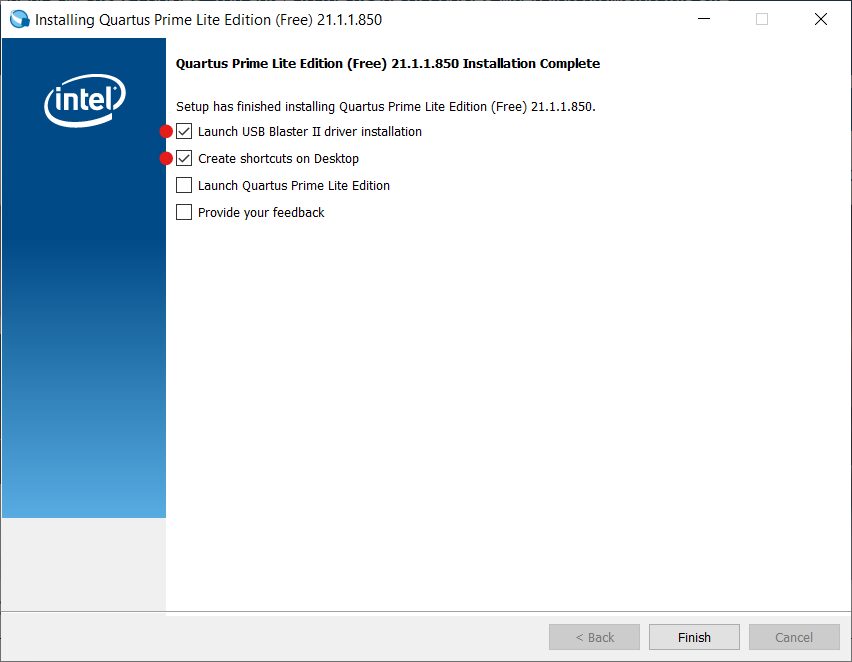
Task: Click the installer icon in title bar
Action: [x=20, y=20]
